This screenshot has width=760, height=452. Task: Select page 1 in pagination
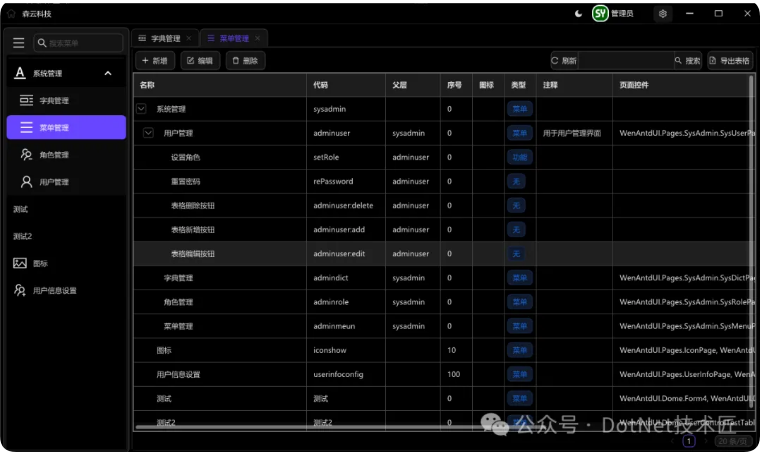click(x=689, y=441)
